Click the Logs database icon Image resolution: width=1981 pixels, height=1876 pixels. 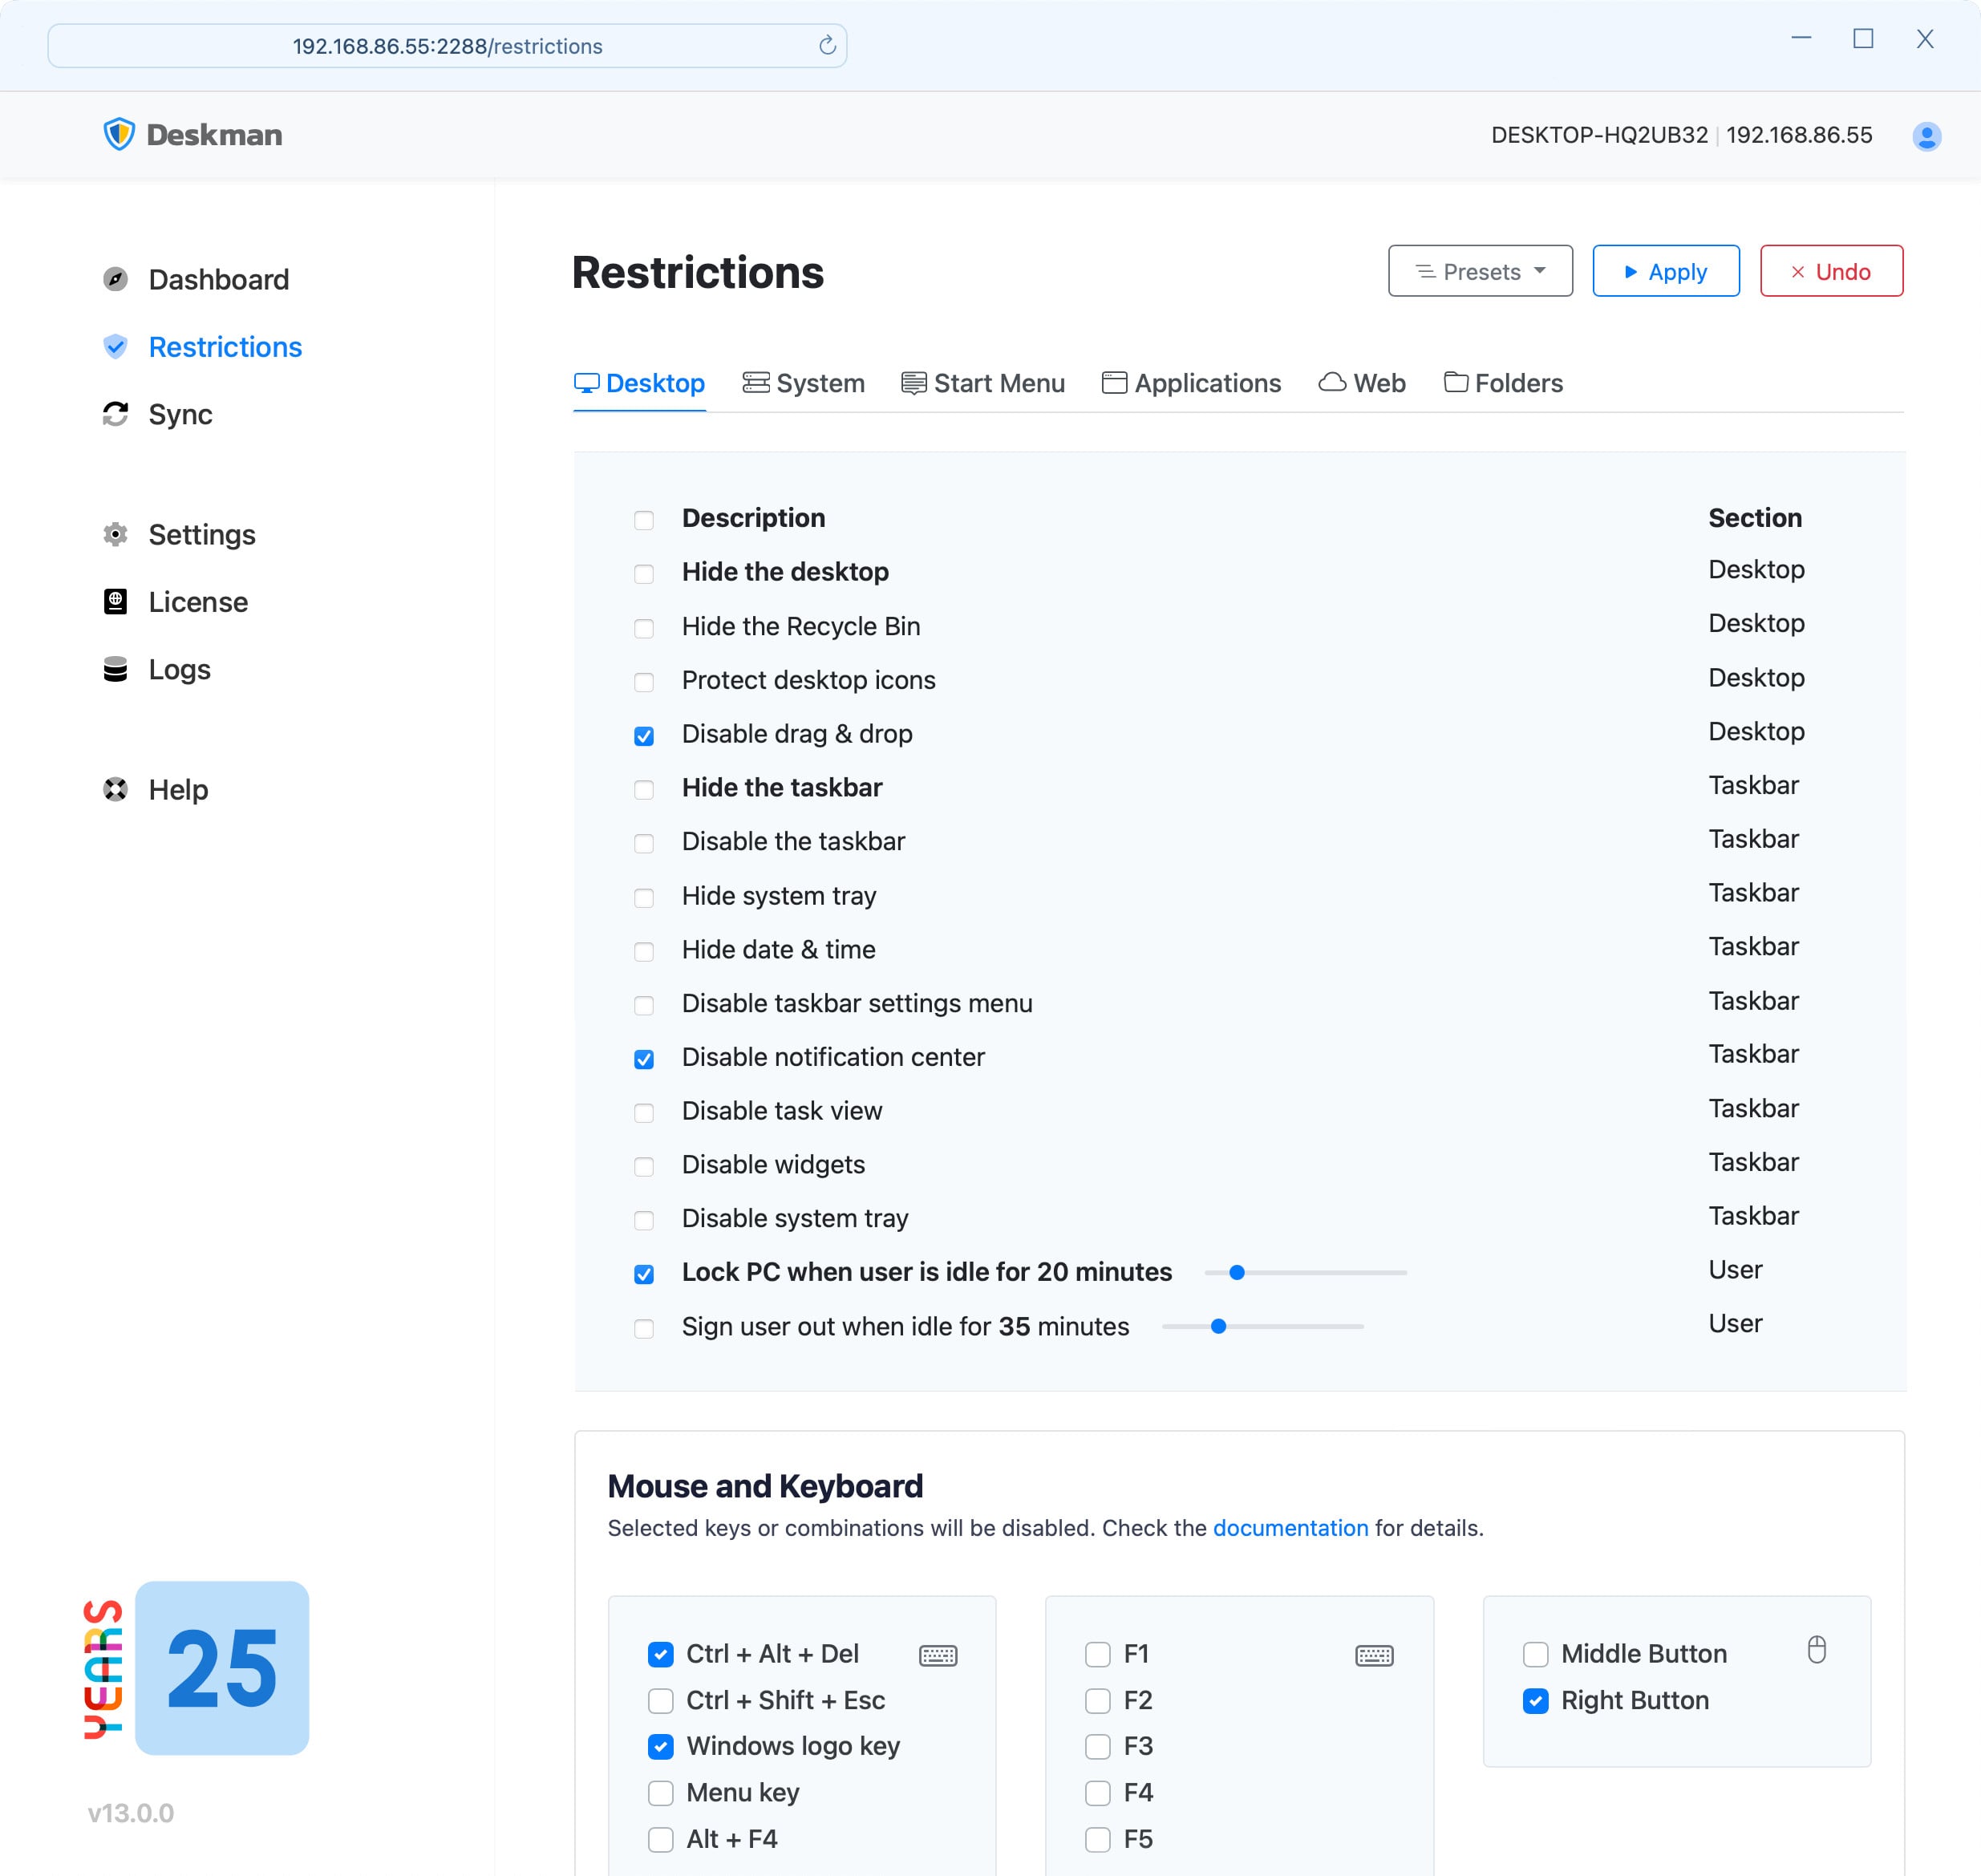[116, 669]
